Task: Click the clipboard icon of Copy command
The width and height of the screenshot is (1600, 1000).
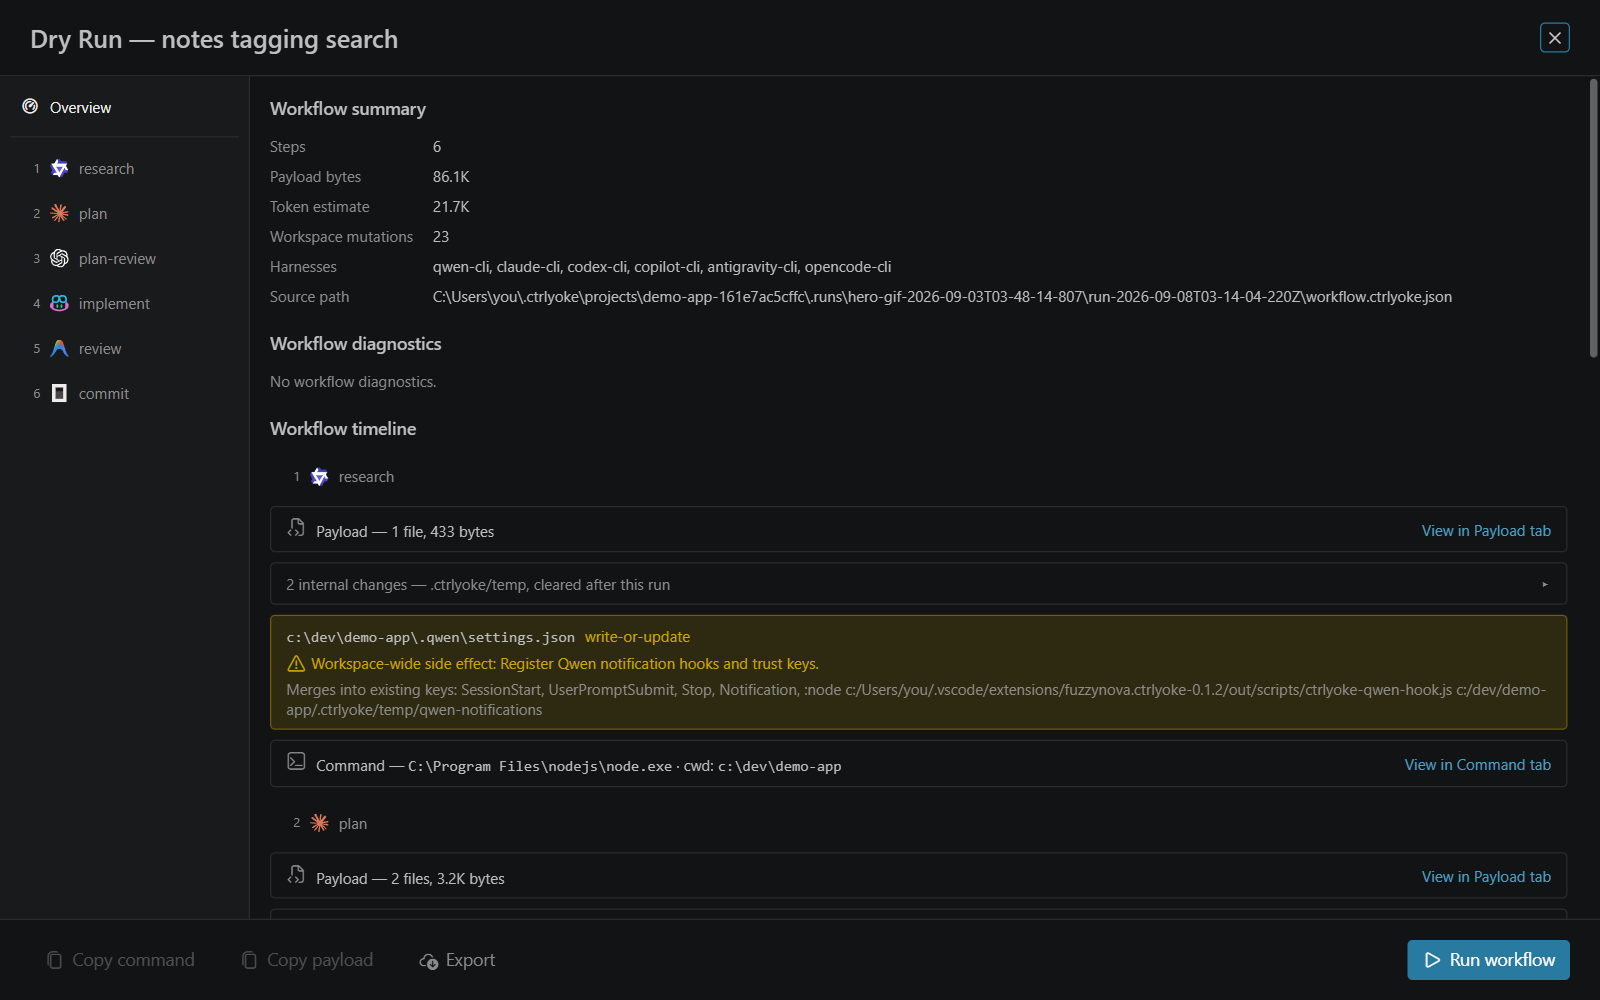Action: pos(55,960)
